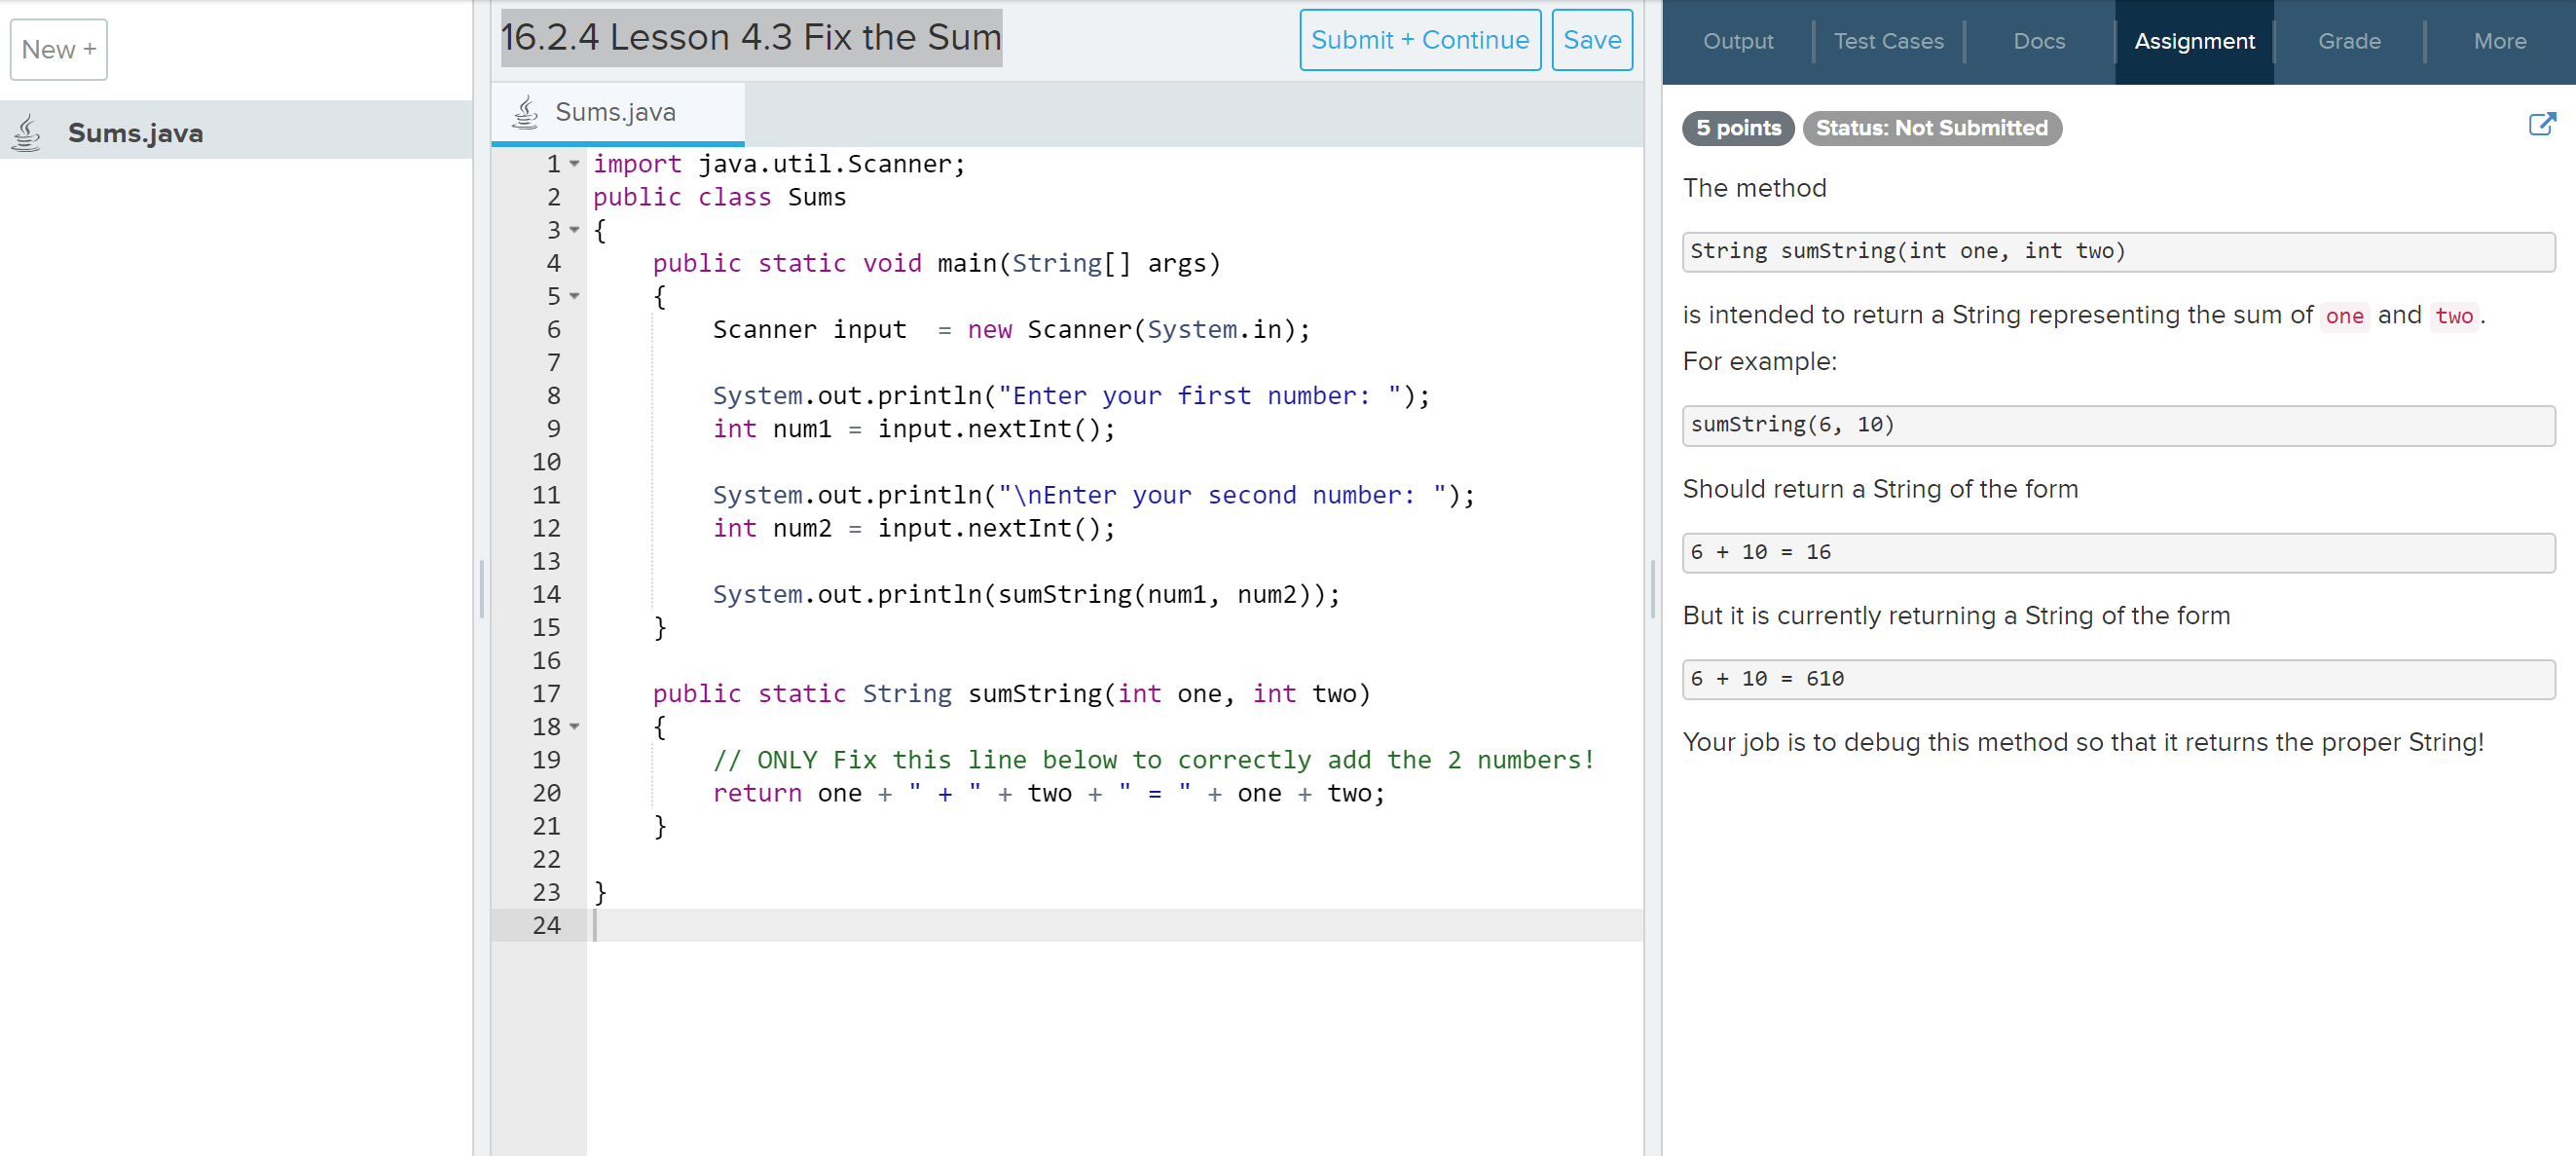Expand line 3 code block toggle

[x=573, y=230]
